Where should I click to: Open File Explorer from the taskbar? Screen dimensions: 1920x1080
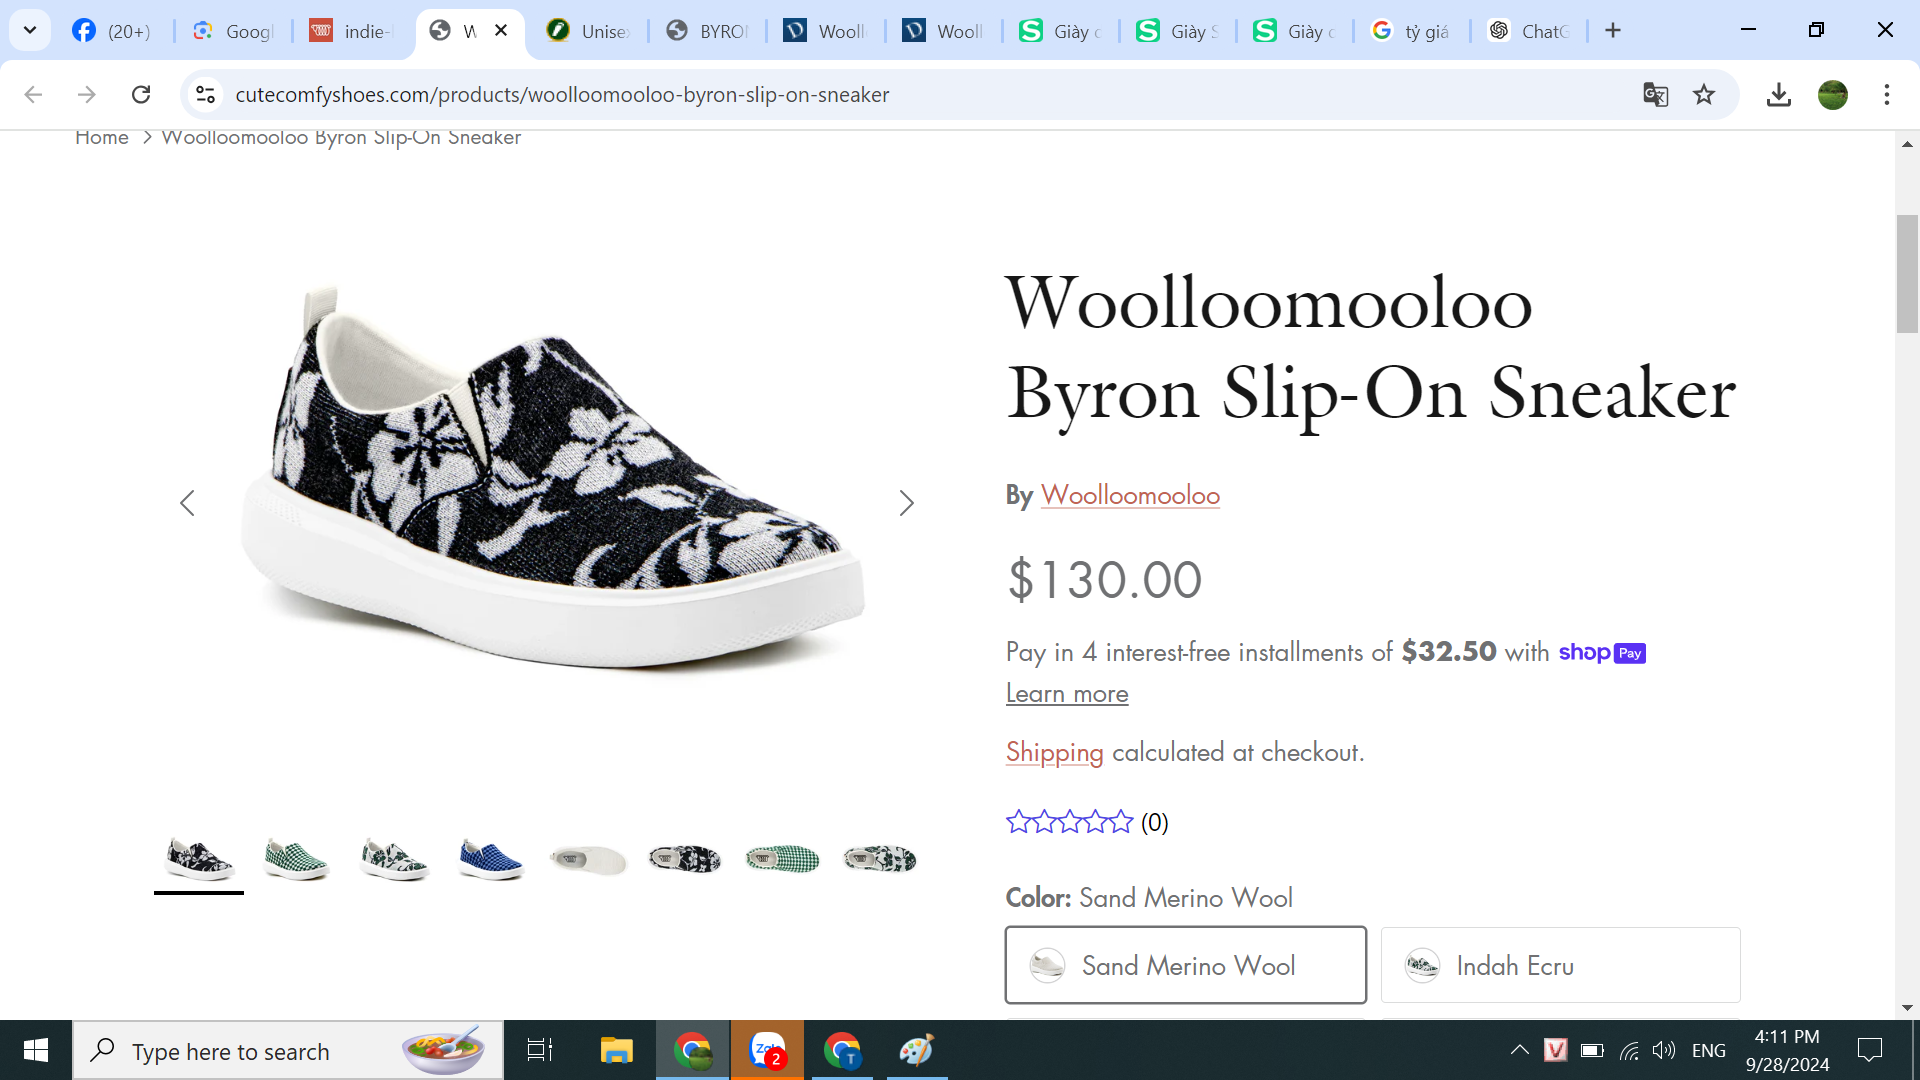pos(616,1051)
